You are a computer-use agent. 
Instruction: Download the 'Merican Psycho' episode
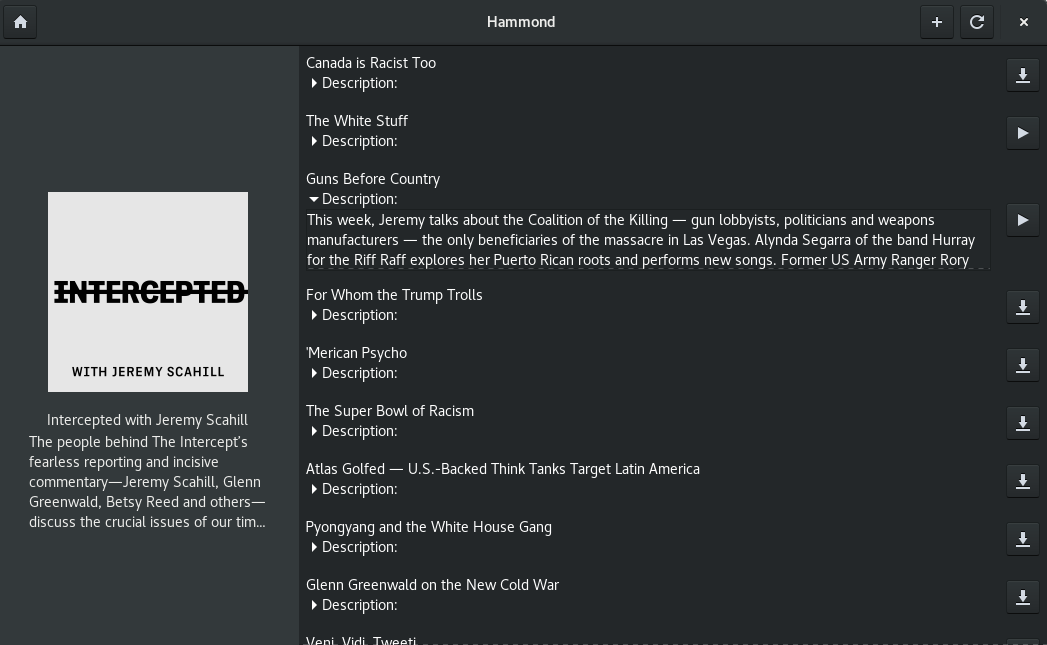(x=1022, y=365)
